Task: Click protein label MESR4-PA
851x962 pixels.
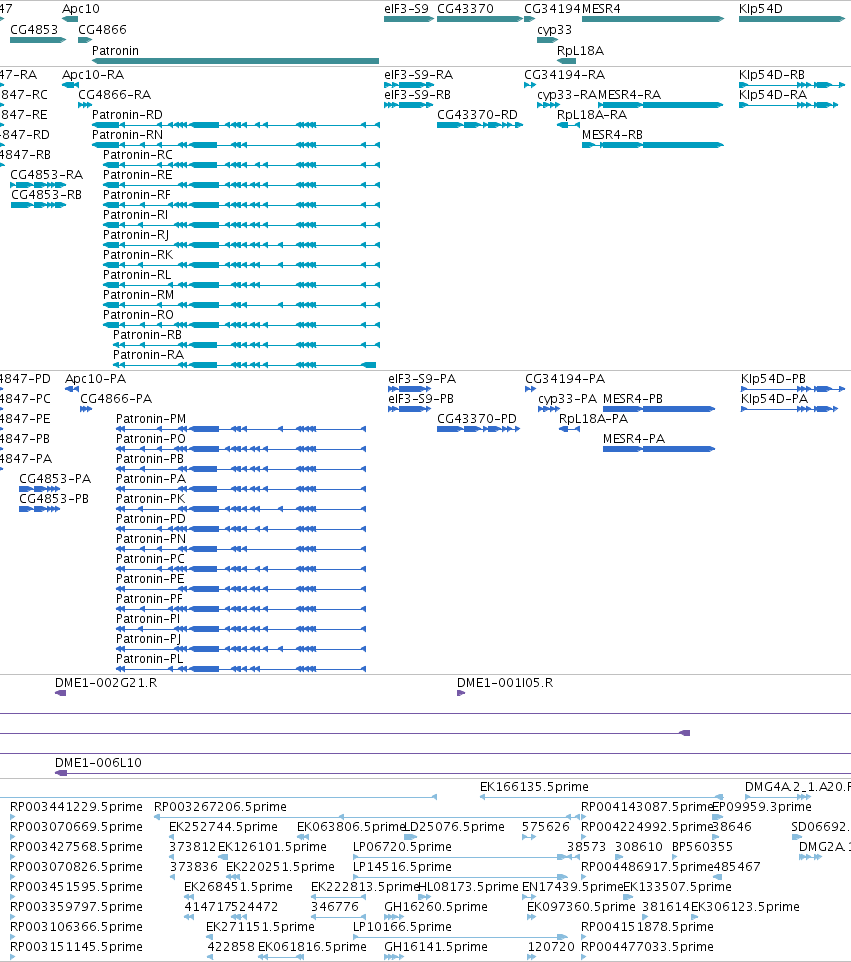Action: tap(634, 439)
